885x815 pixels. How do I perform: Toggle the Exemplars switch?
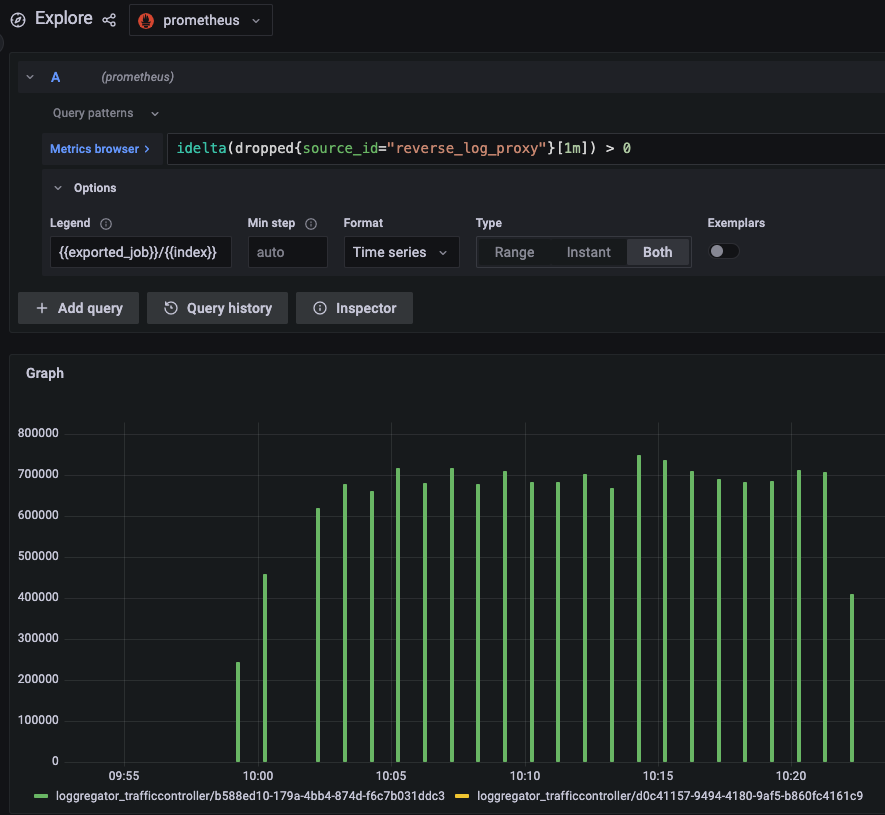coord(724,252)
